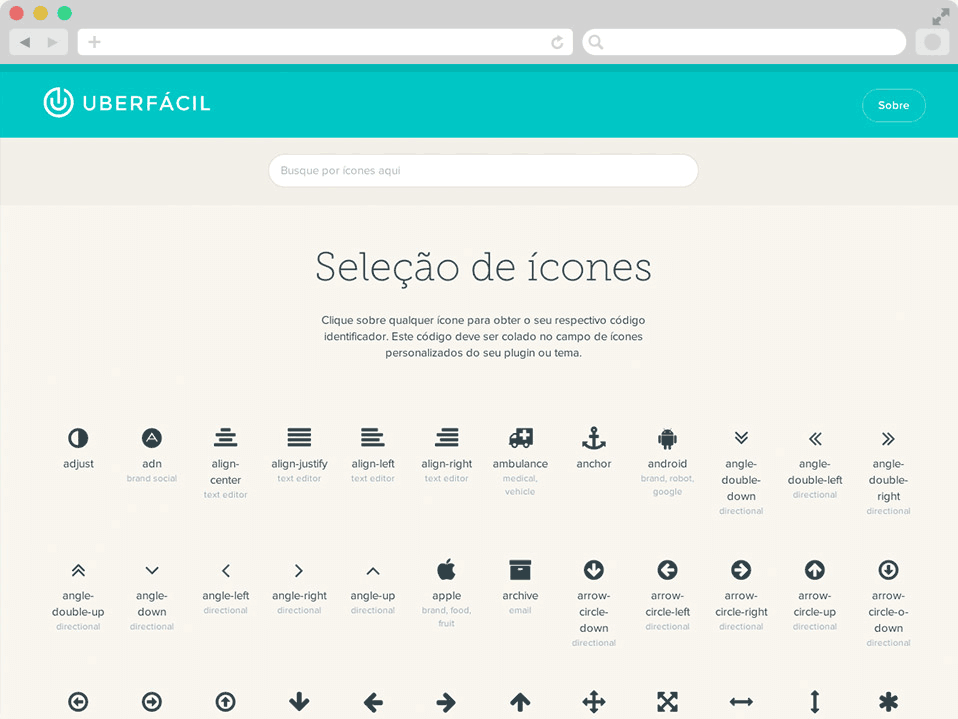Select the archive box icon
Viewport: 958px width, 719px height.
click(520, 570)
